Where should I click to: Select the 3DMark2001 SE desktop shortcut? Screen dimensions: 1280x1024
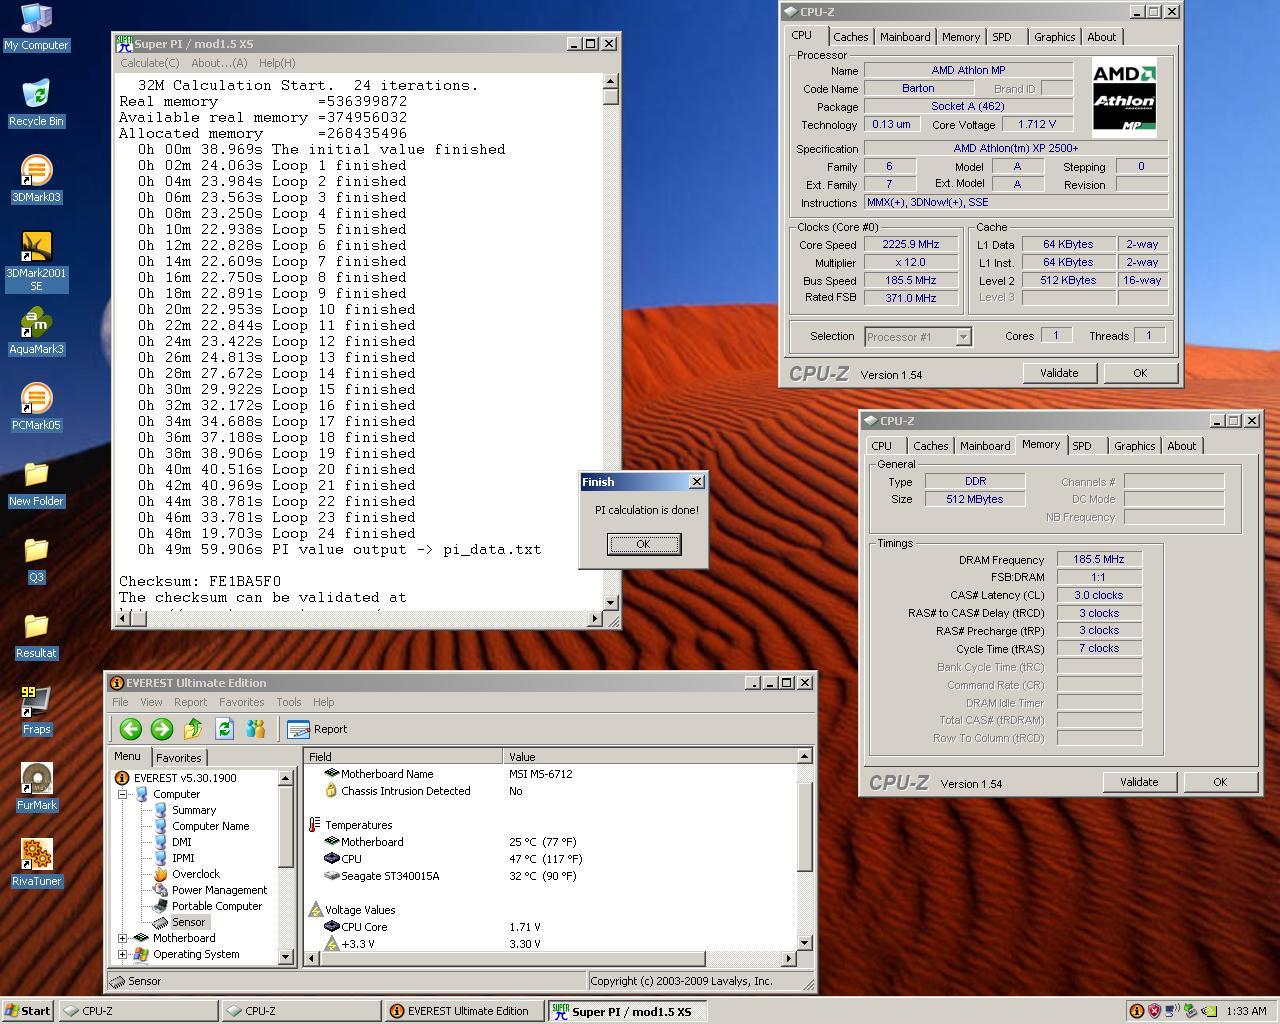tap(36, 262)
